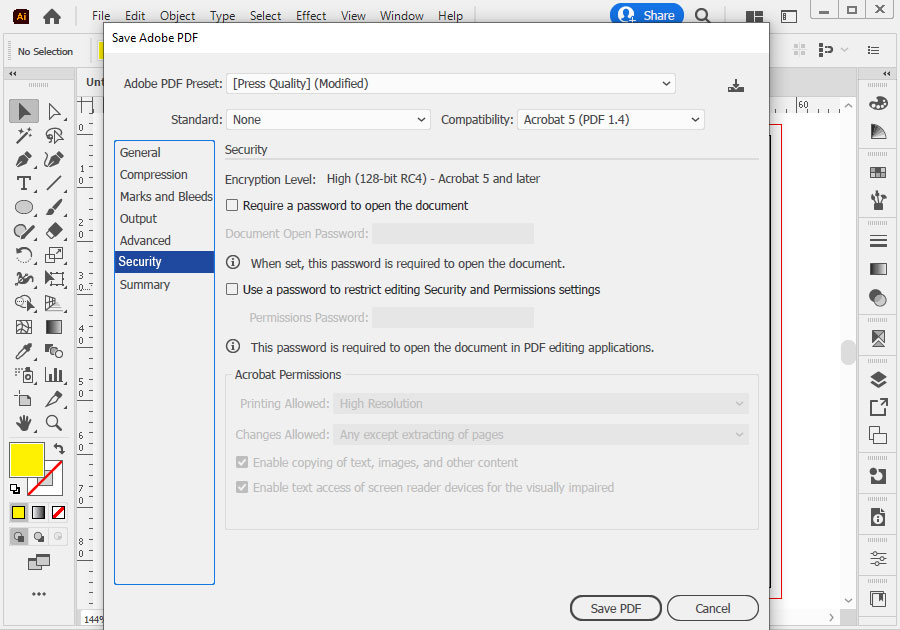Select the Eyedropper tool
Image resolution: width=900 pixels, height=630 pixels.
point(24,351)
